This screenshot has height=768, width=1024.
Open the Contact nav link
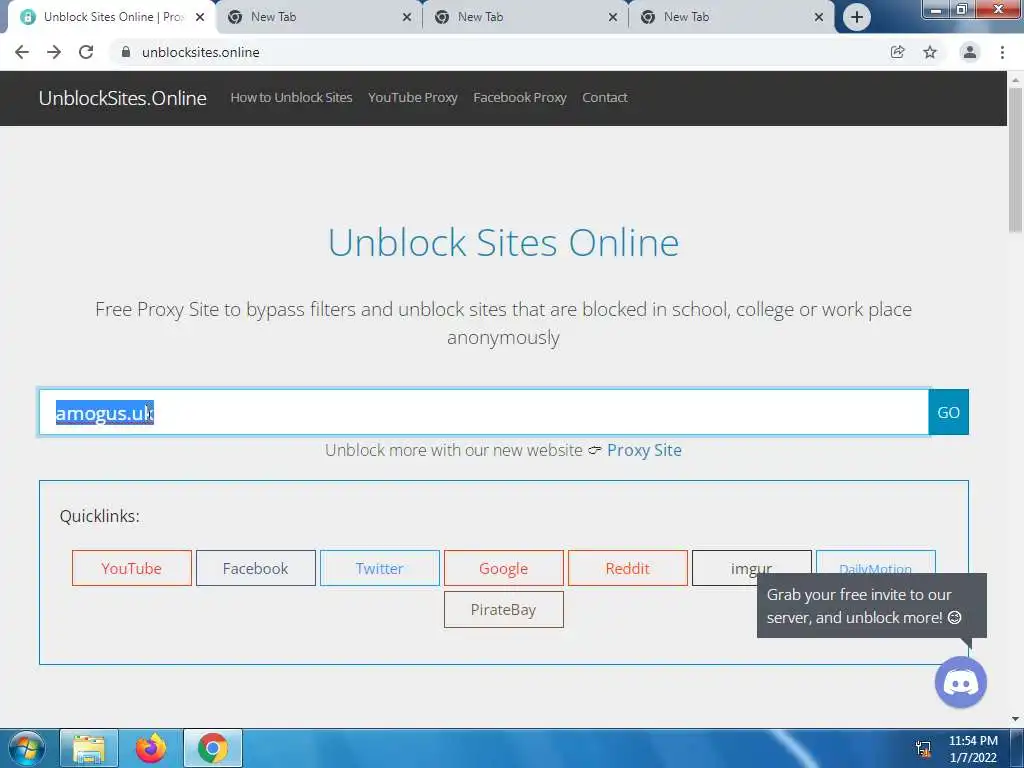[x=605, y=98]
